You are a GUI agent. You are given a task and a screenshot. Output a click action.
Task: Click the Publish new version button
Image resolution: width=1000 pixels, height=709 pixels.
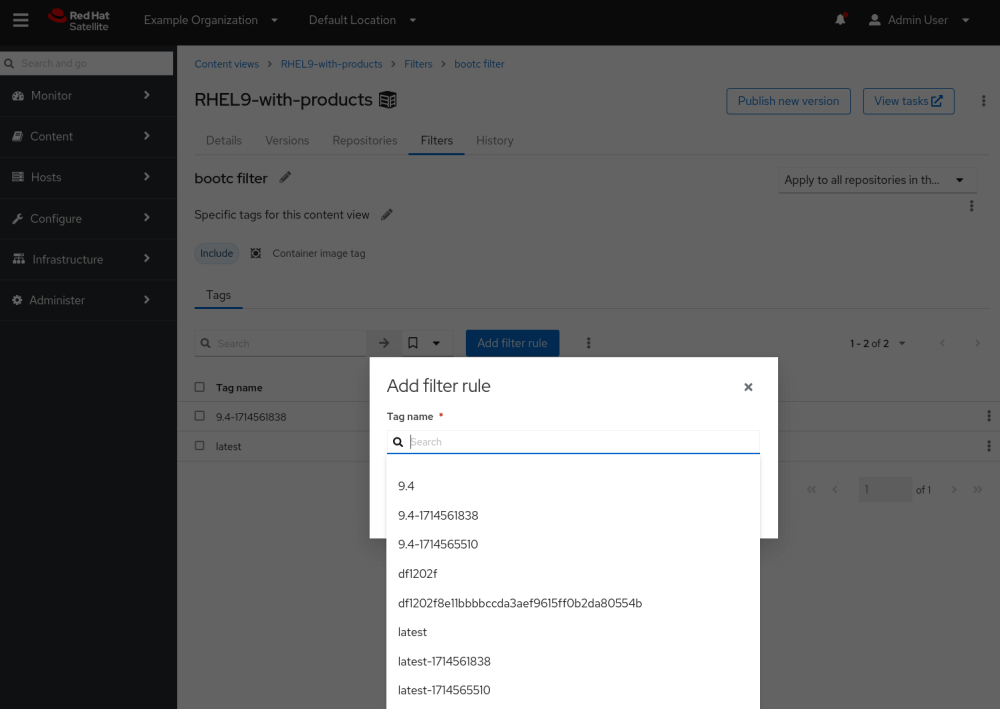pyautogui.click(x=788, y=101)
